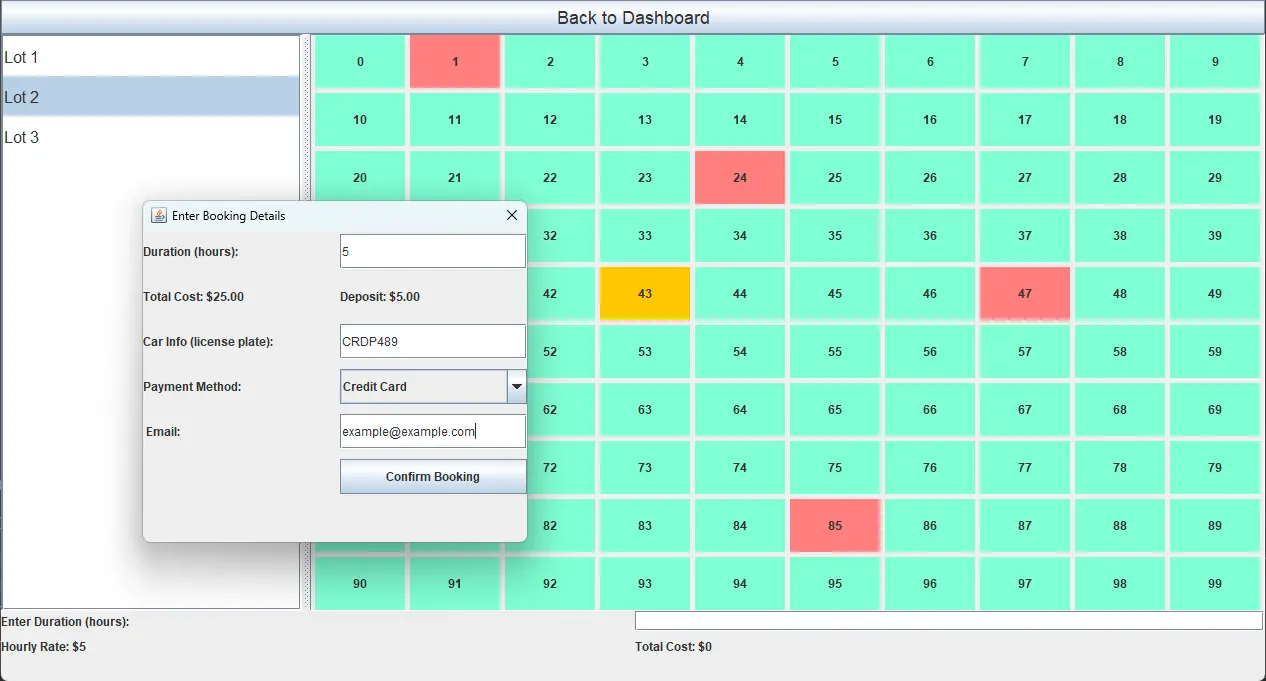Image resolution: width=1266 pixels, height=681 pixels.
Task: Select the Credit Card combo box
Action: coord(423,386)
